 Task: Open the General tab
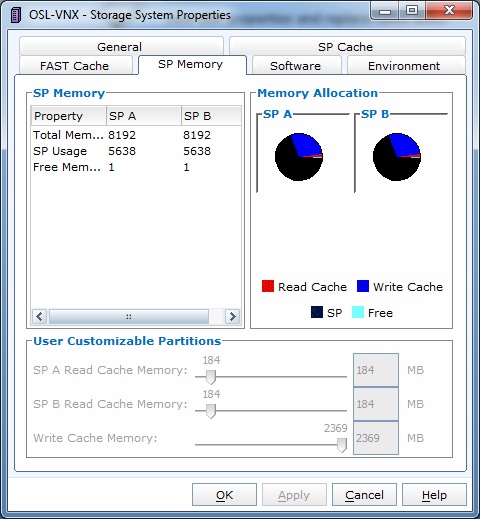(x=121, y=46)
